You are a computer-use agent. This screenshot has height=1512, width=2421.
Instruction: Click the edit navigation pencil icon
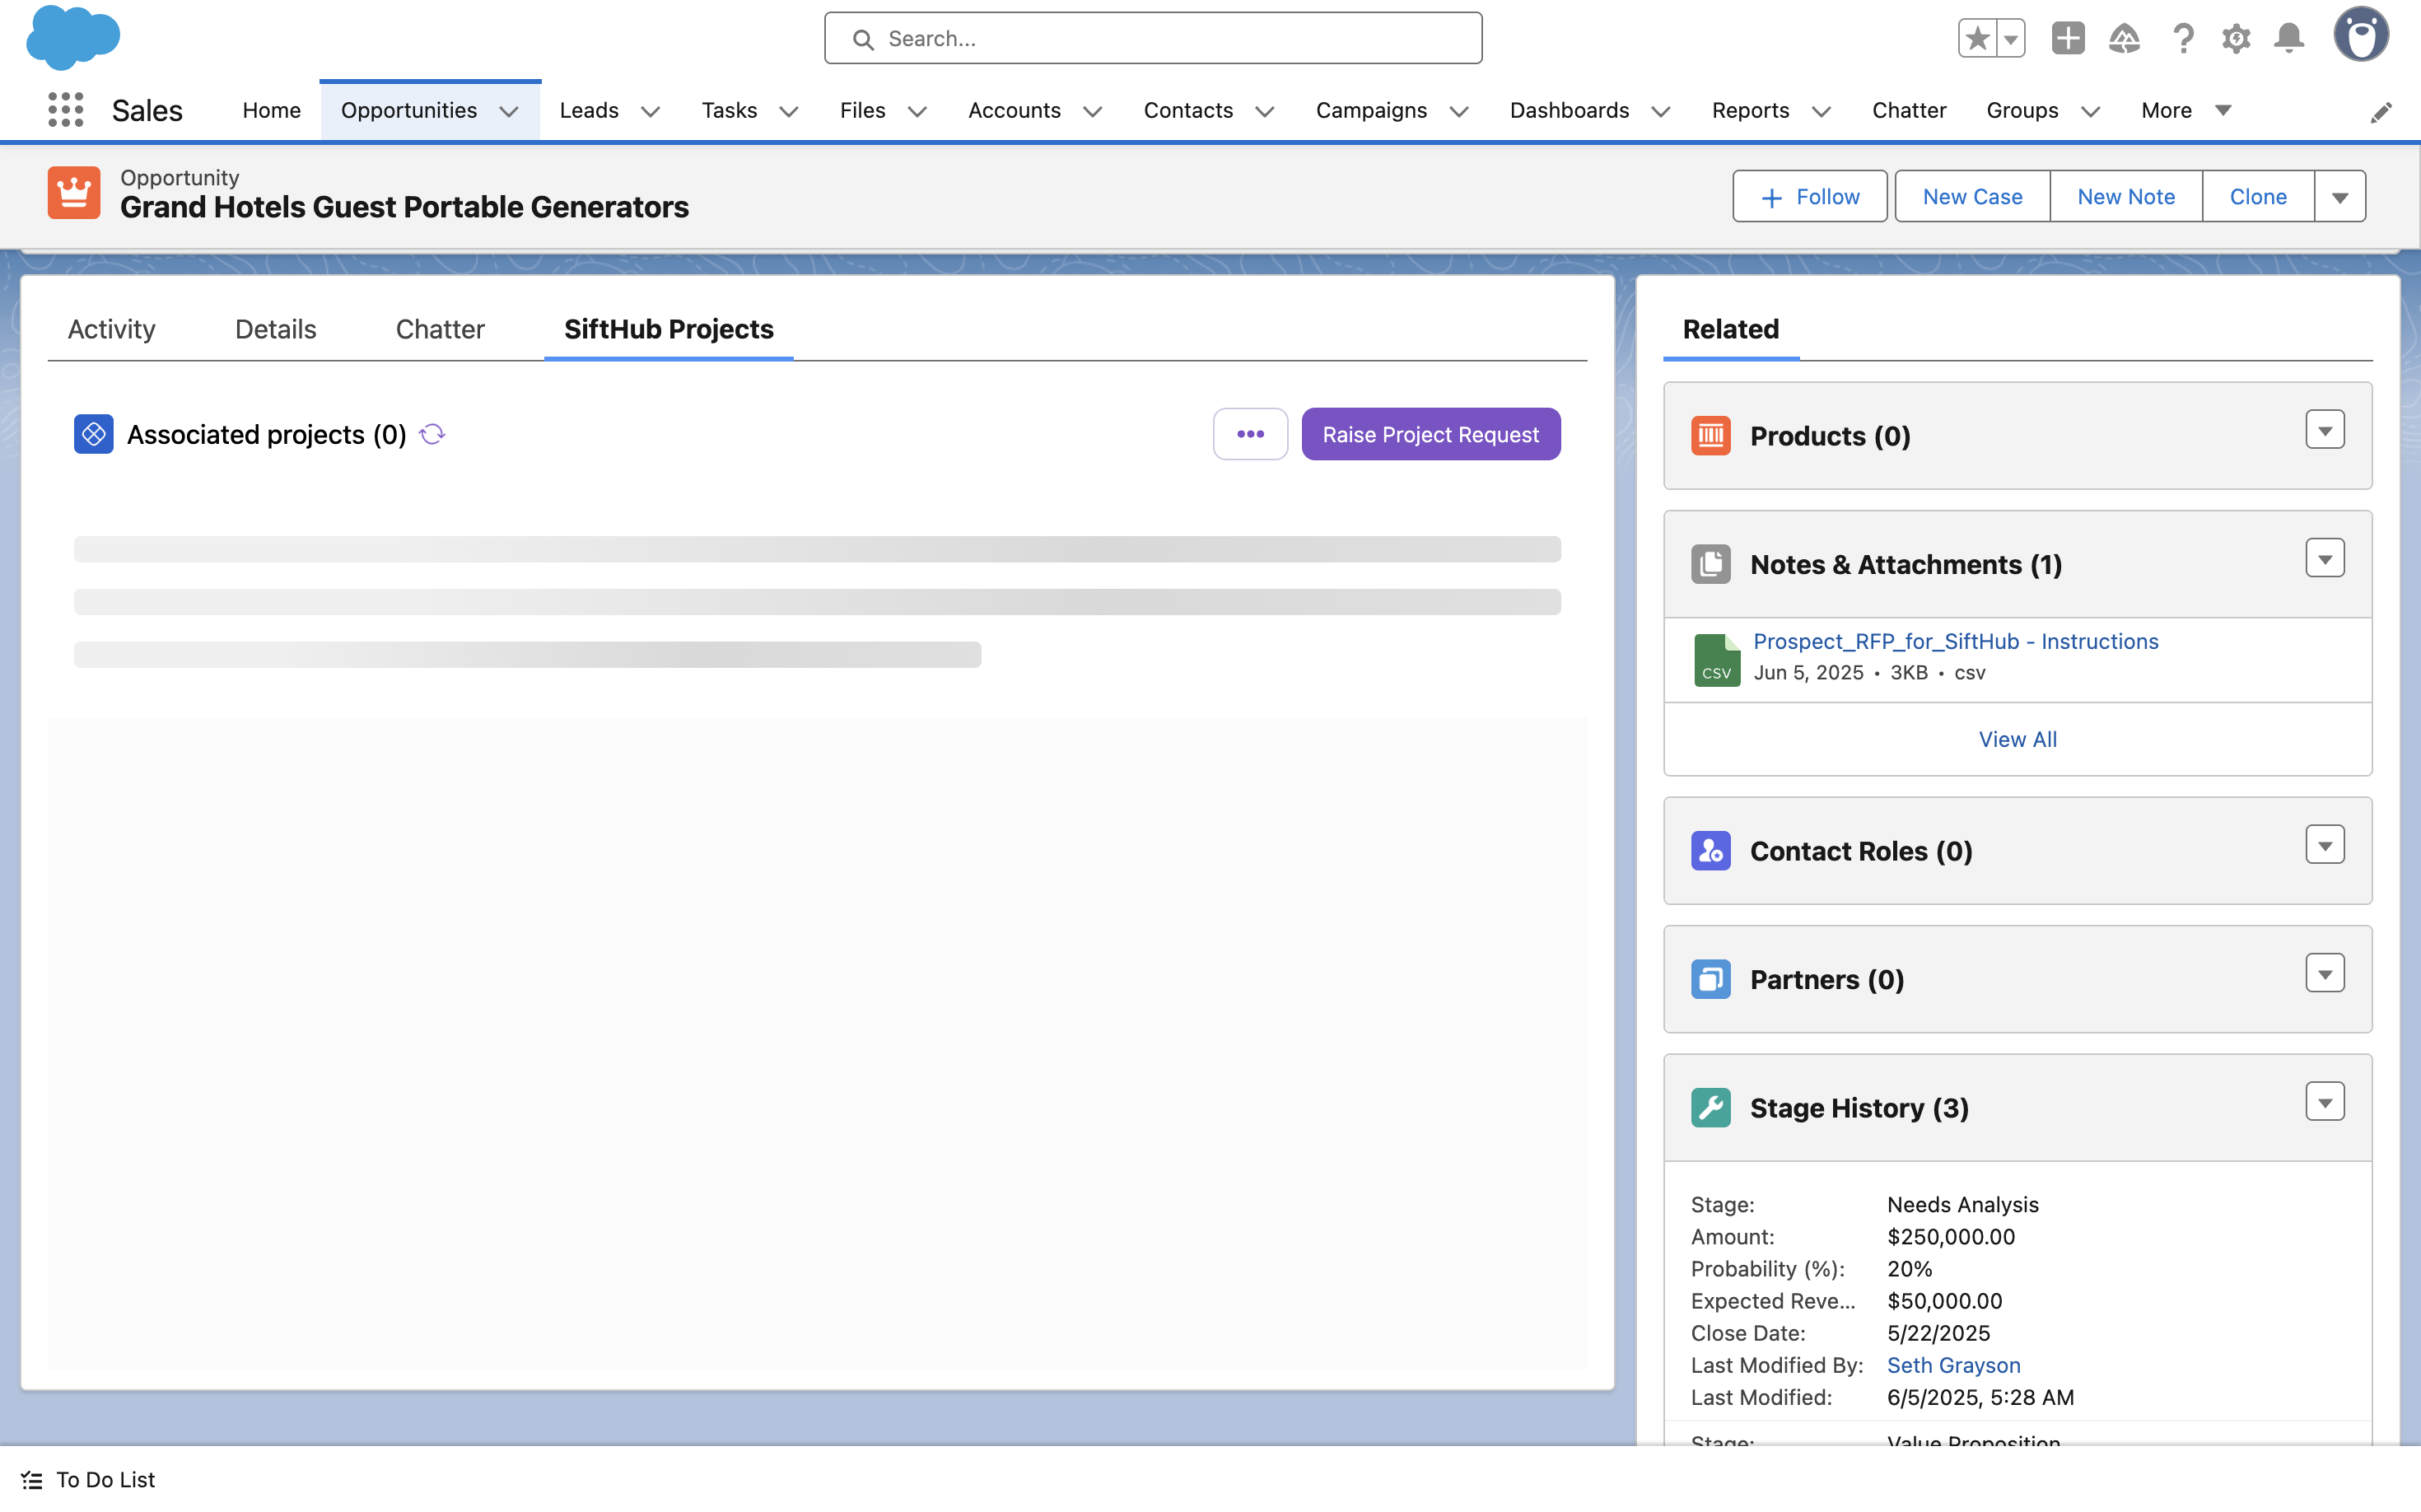pos(2381,112)
